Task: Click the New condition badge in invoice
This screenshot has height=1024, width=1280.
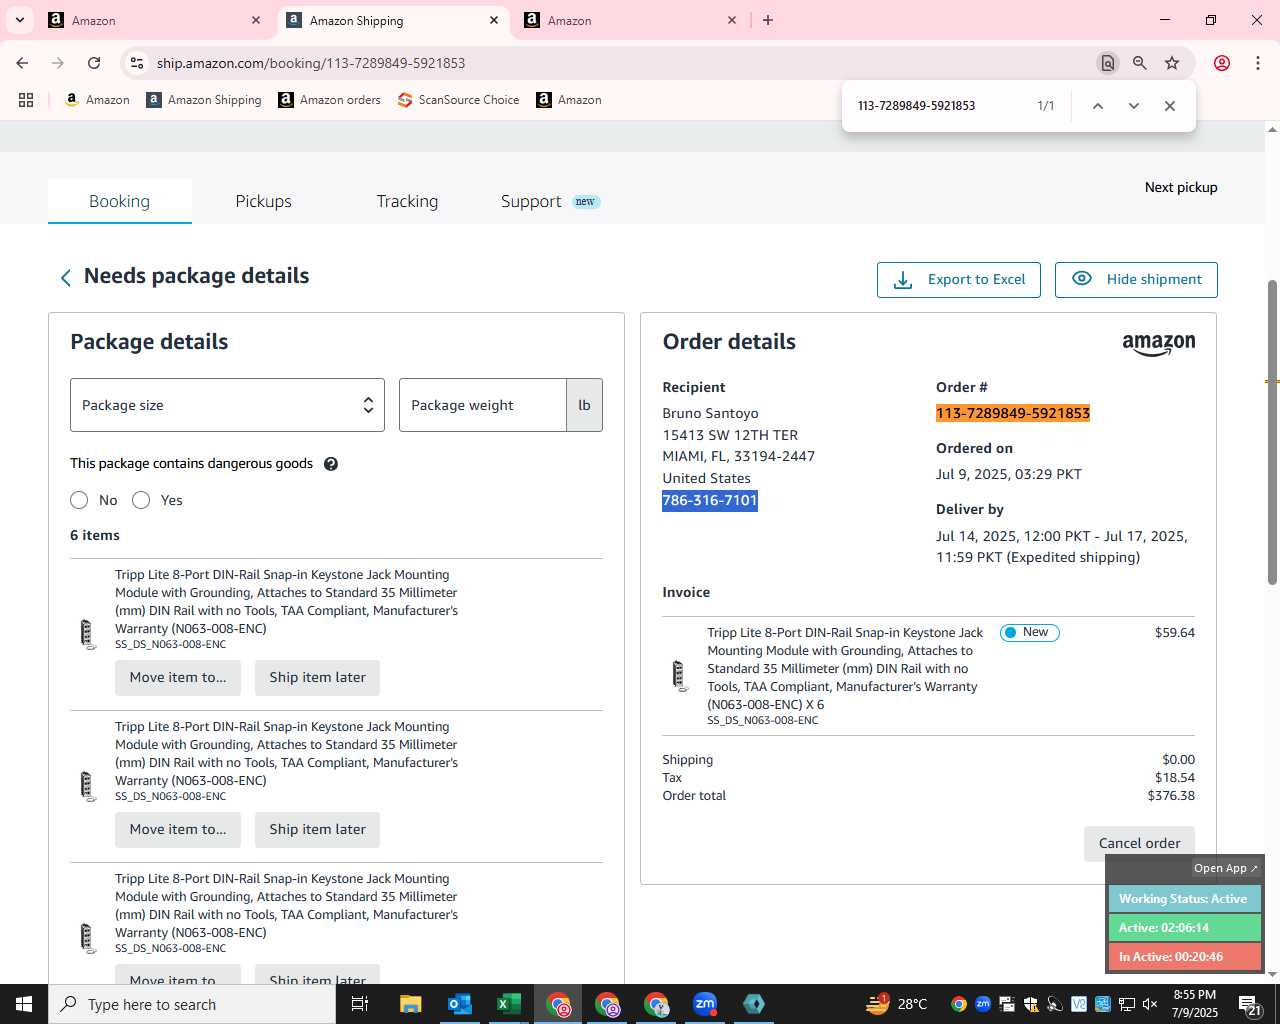Action: pyautogui.click(x=1029, y=633)
